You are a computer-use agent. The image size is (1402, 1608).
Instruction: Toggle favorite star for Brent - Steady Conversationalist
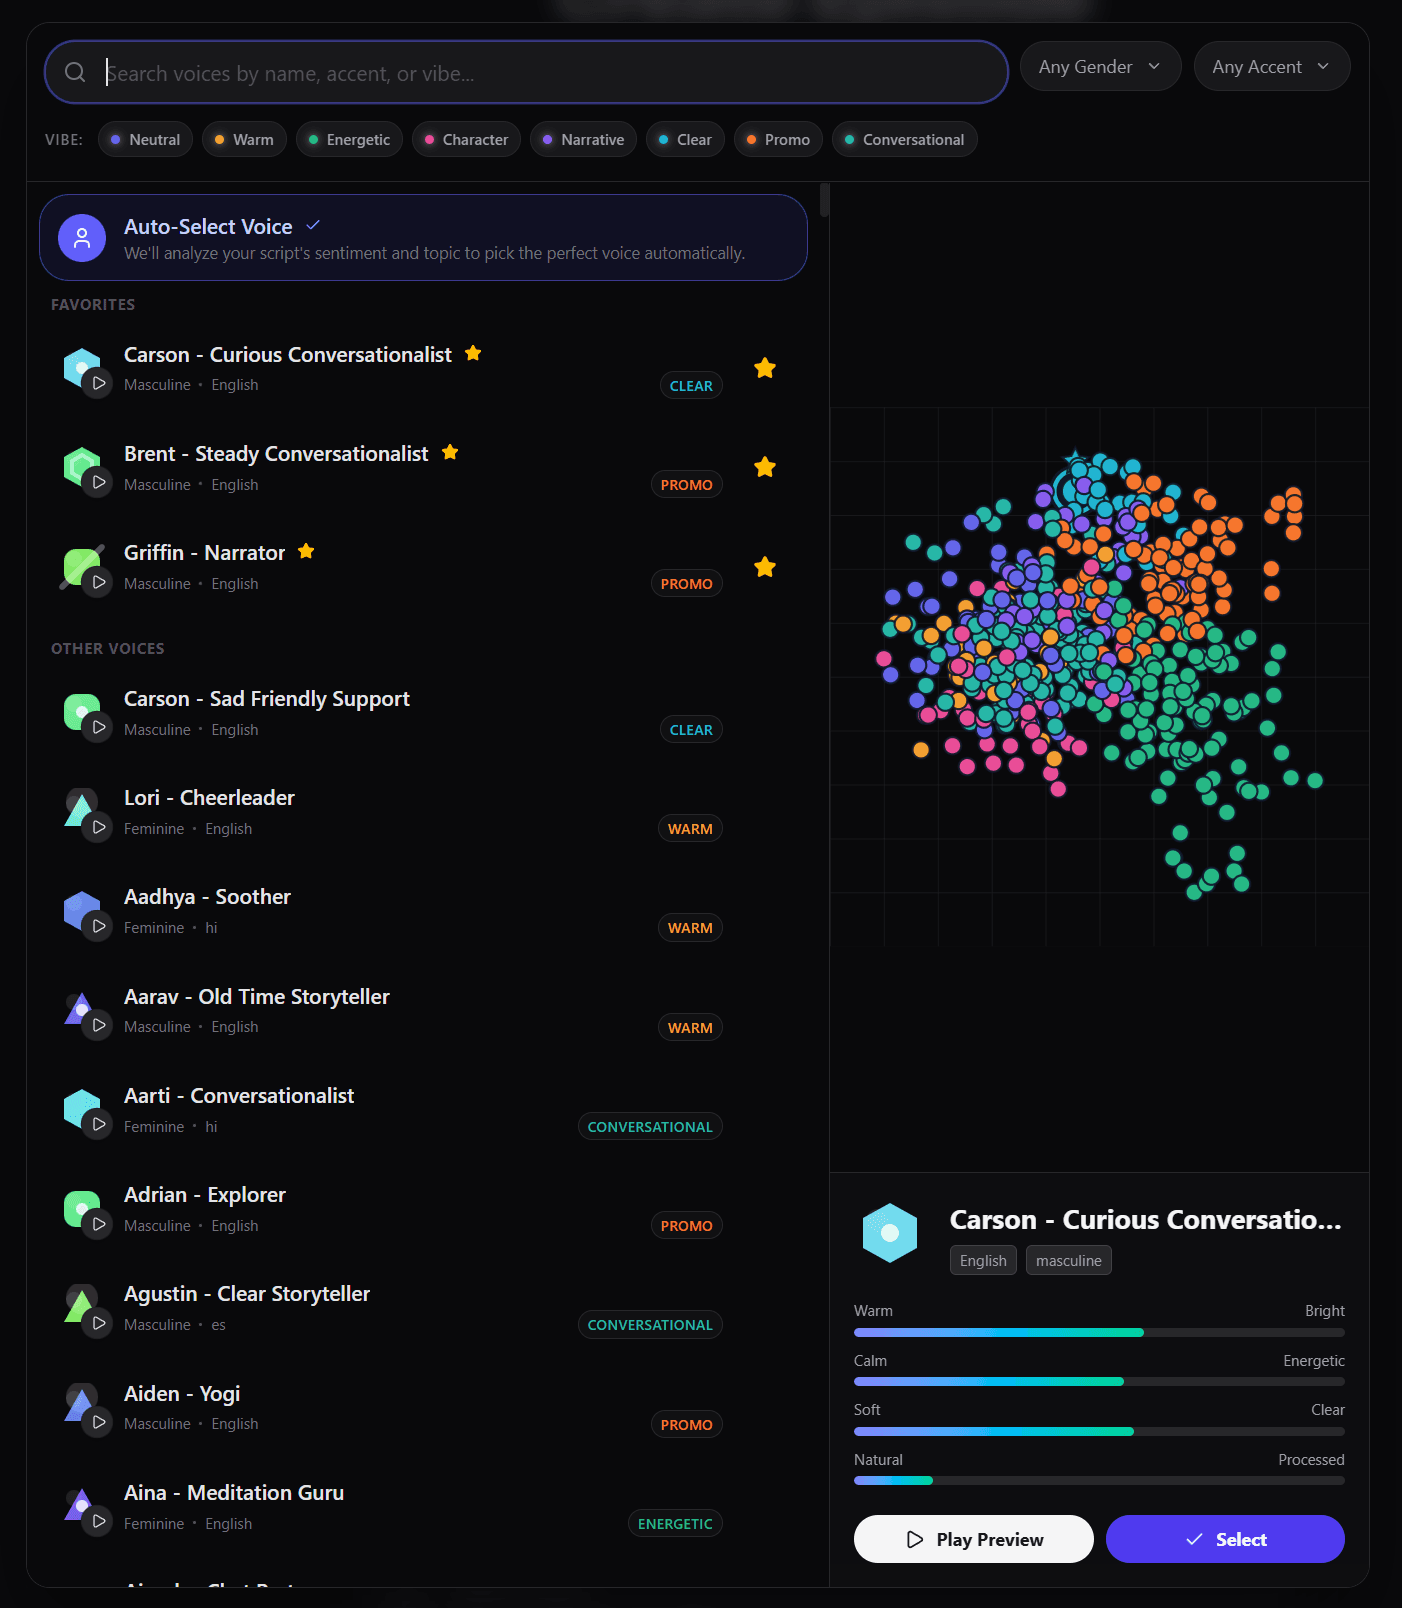(765, 468)
